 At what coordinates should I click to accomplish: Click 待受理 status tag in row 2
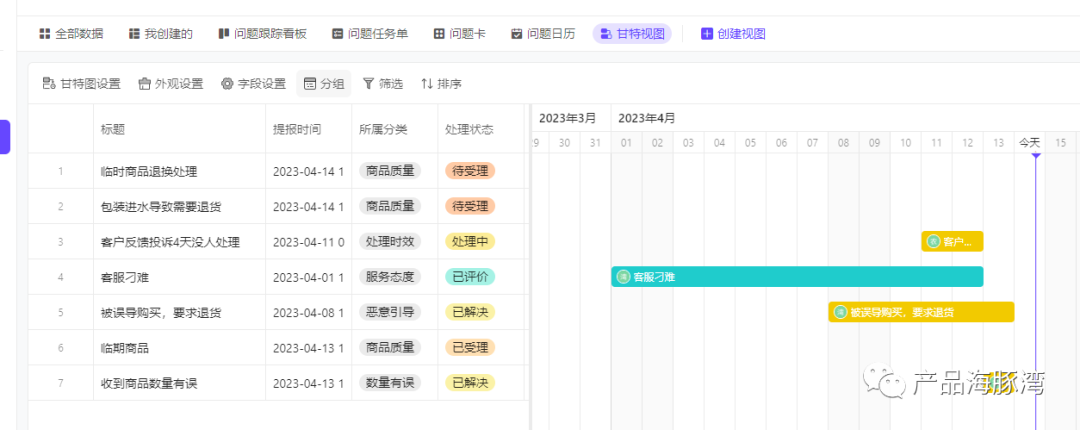click(x=470, y=206)
